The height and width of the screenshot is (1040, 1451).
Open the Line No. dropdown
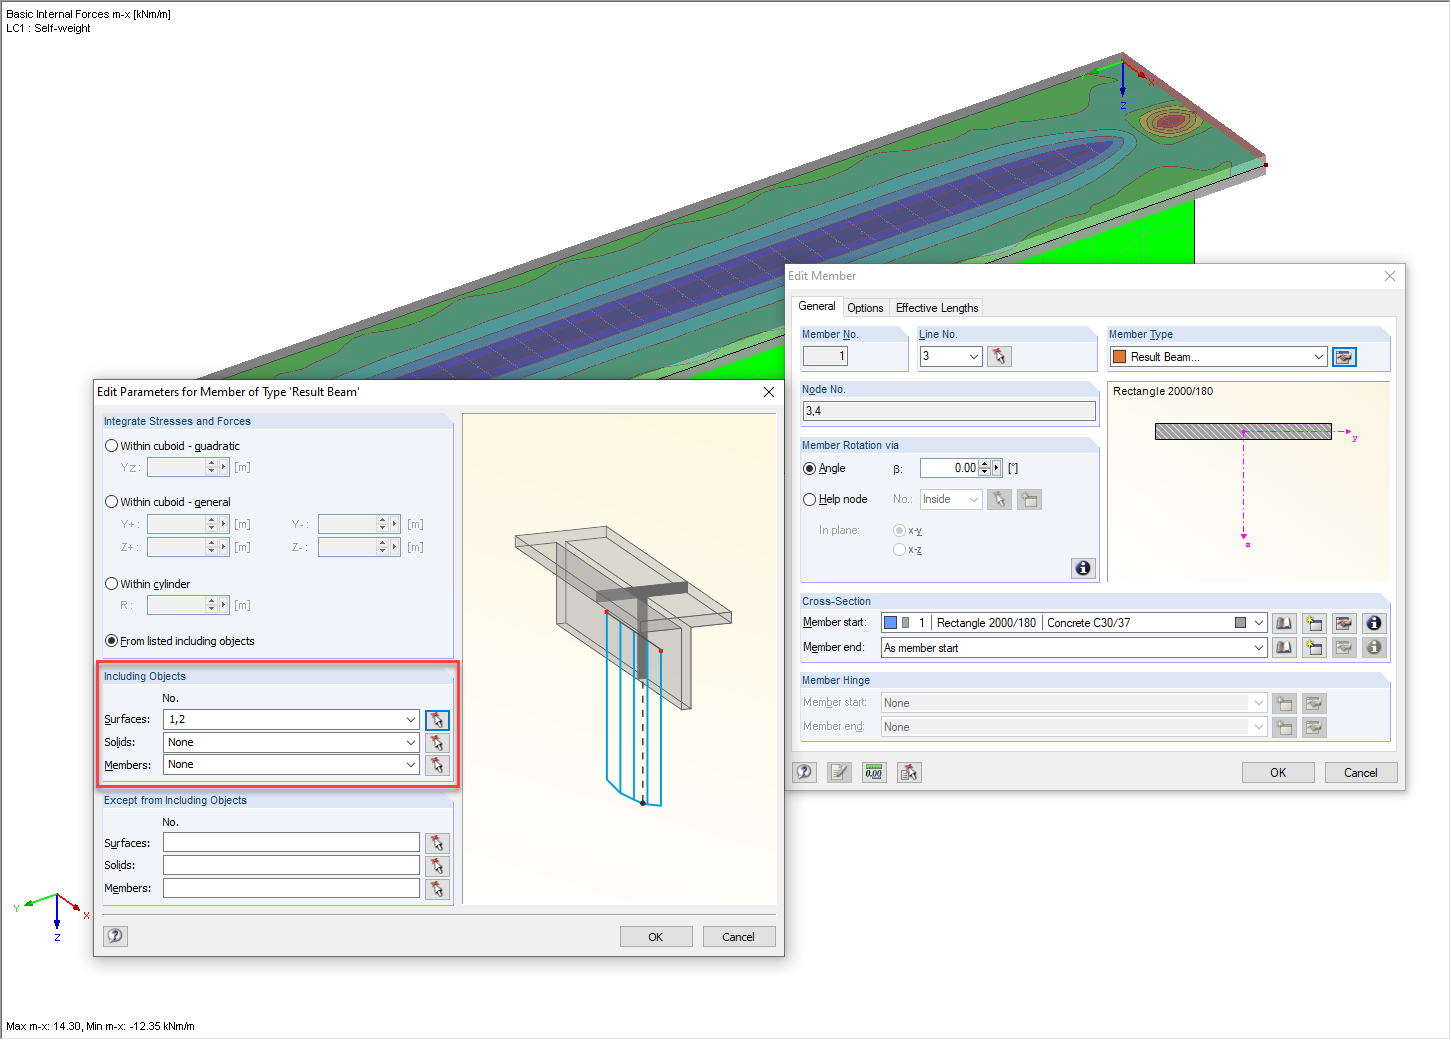[974, 356]
